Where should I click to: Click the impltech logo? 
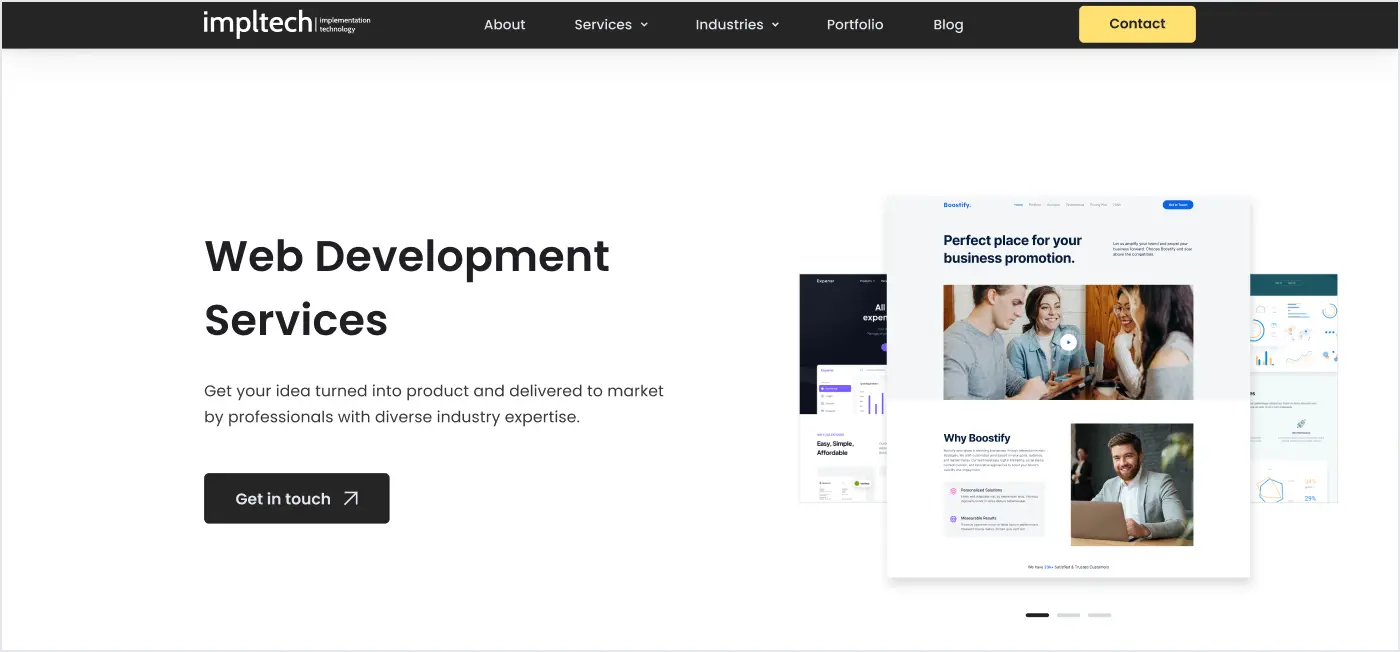pyautogui.click(x=286, y=23)
